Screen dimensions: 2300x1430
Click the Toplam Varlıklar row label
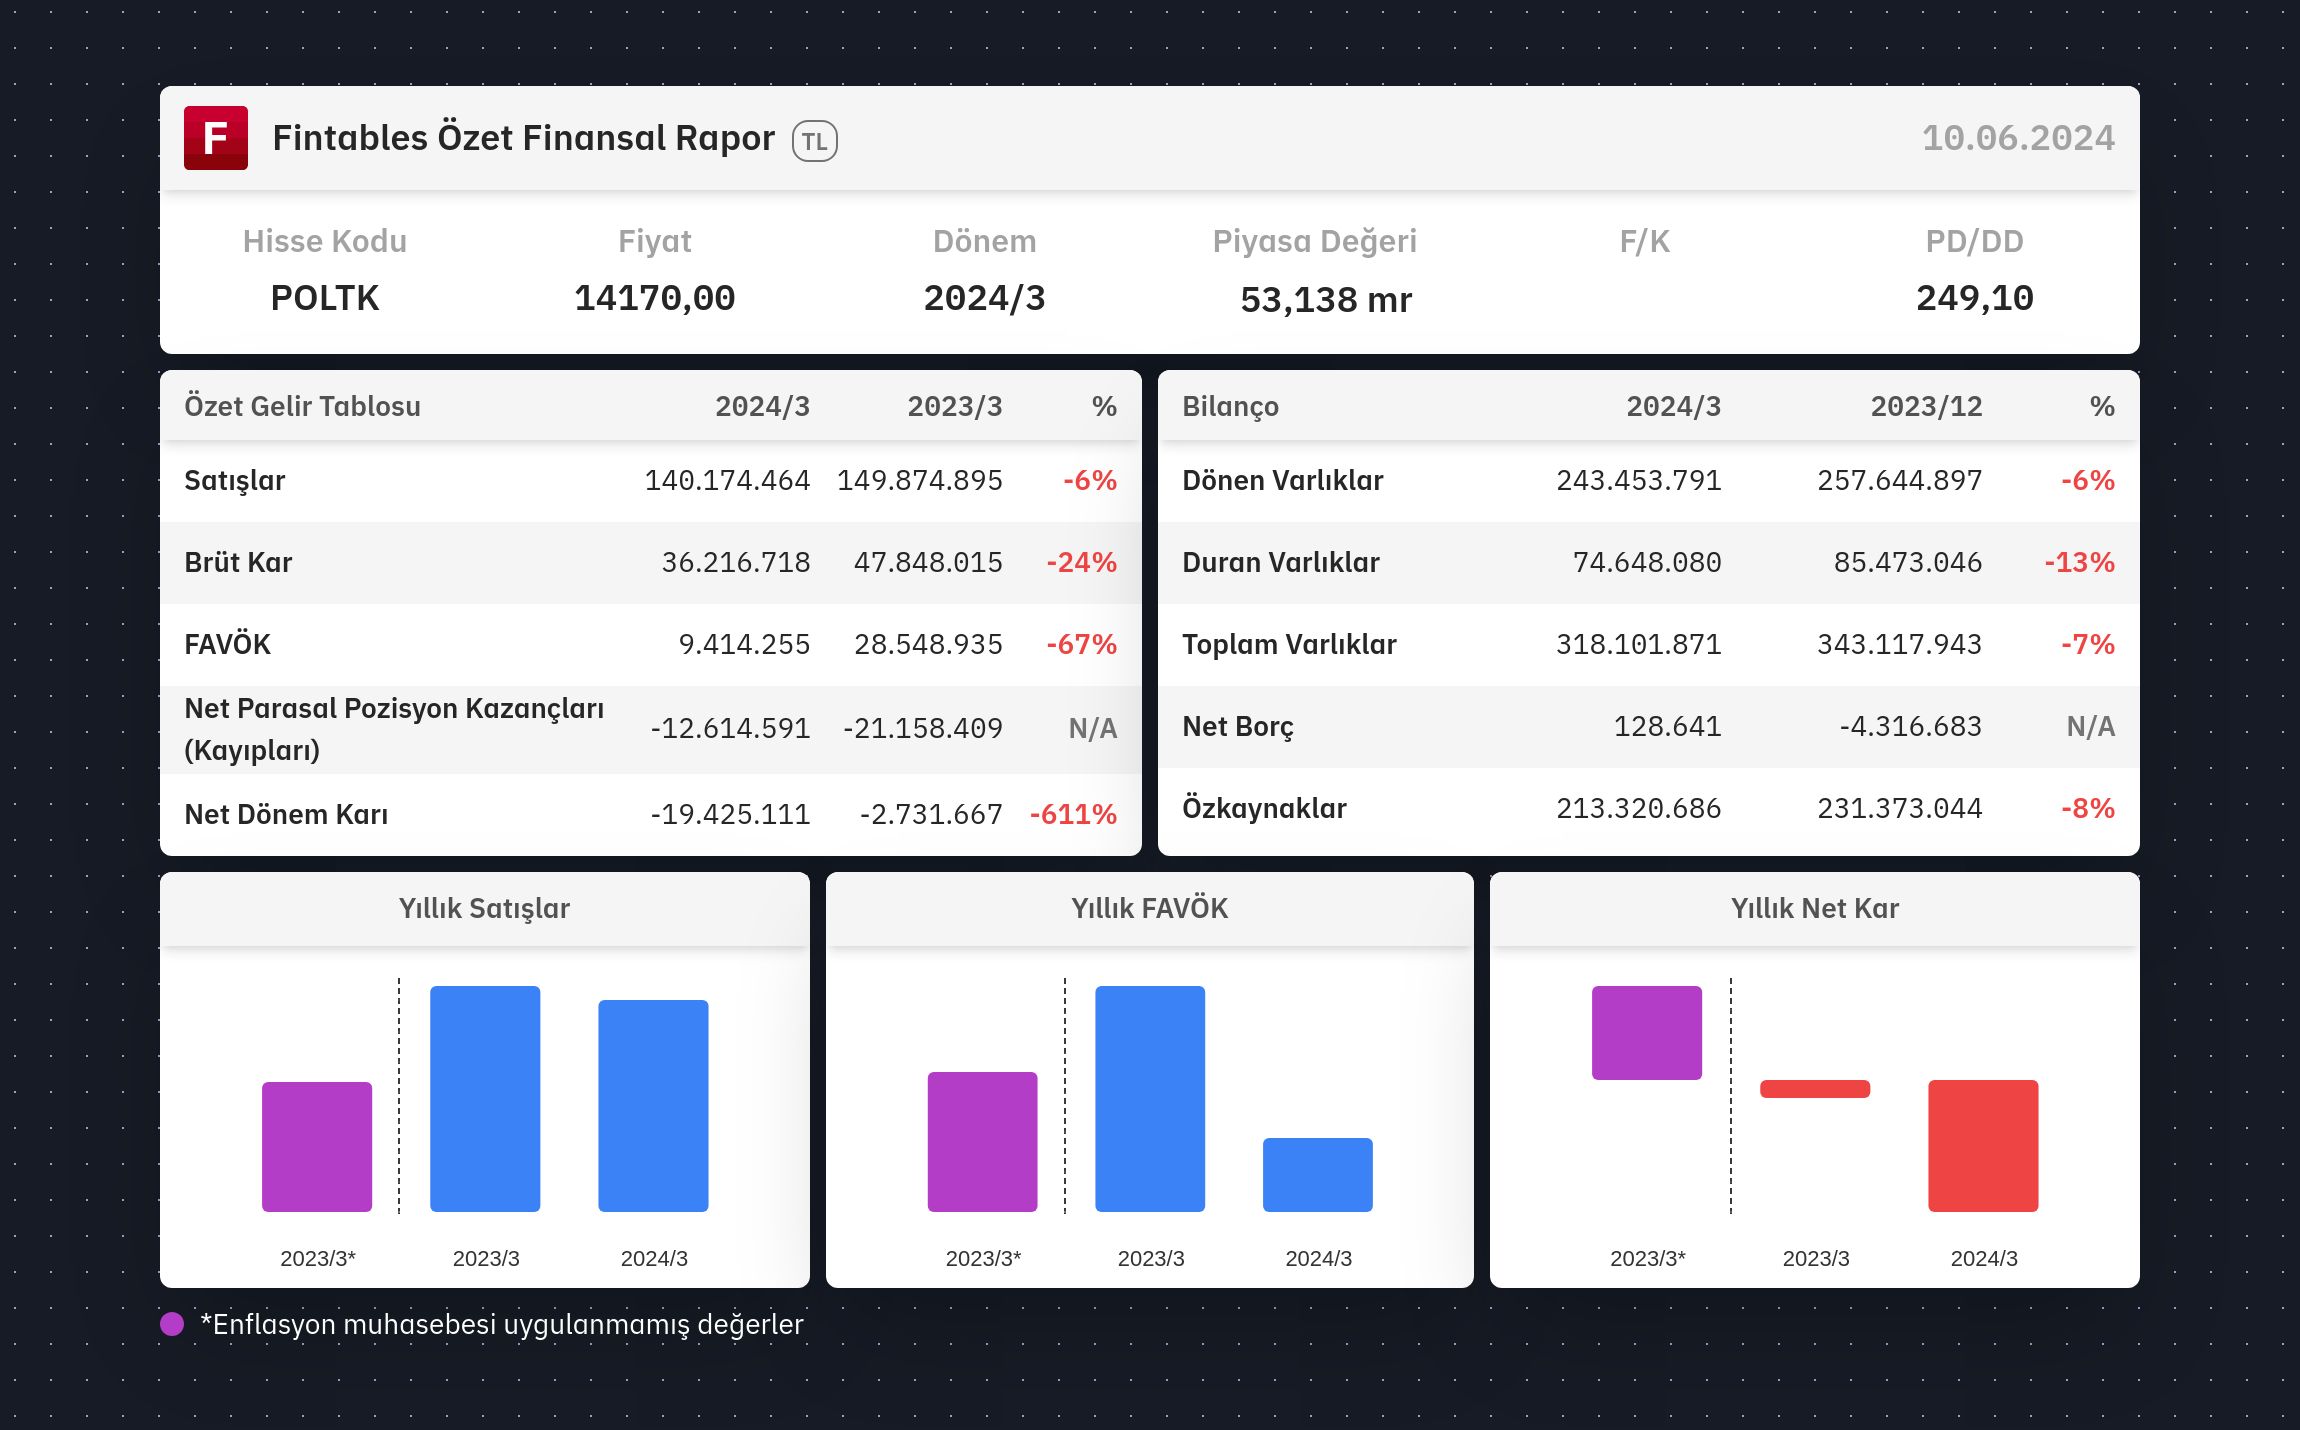1289,644
